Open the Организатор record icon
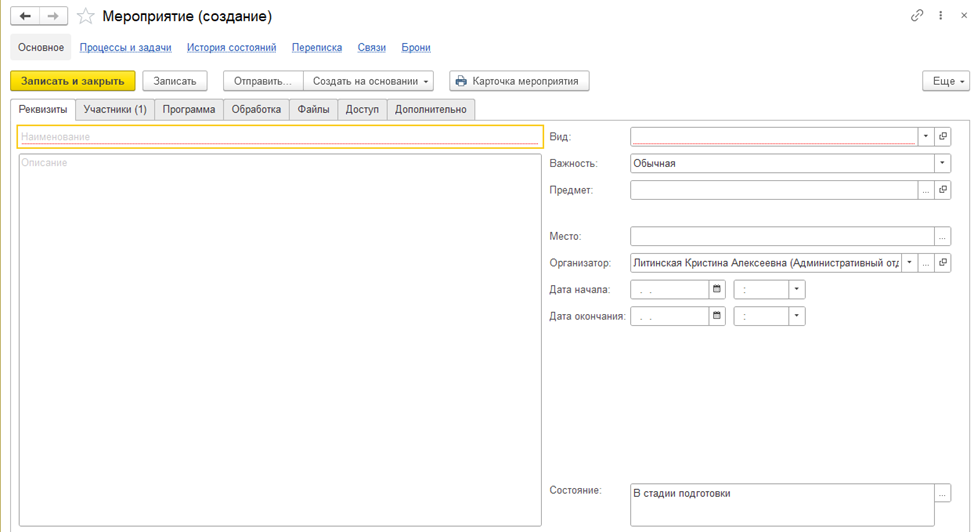 tap(943, 263)
